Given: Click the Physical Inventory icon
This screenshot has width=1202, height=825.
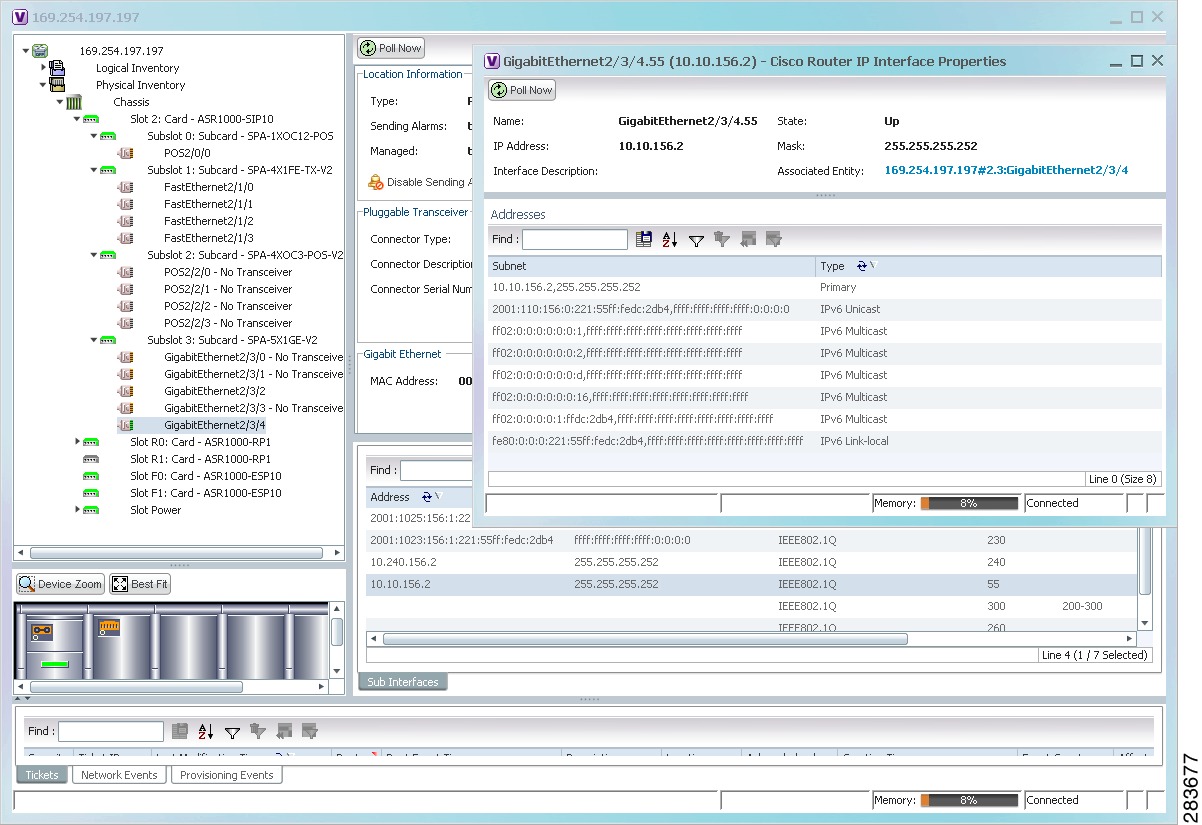Looking at the screenshot, I should click(57, 85).
